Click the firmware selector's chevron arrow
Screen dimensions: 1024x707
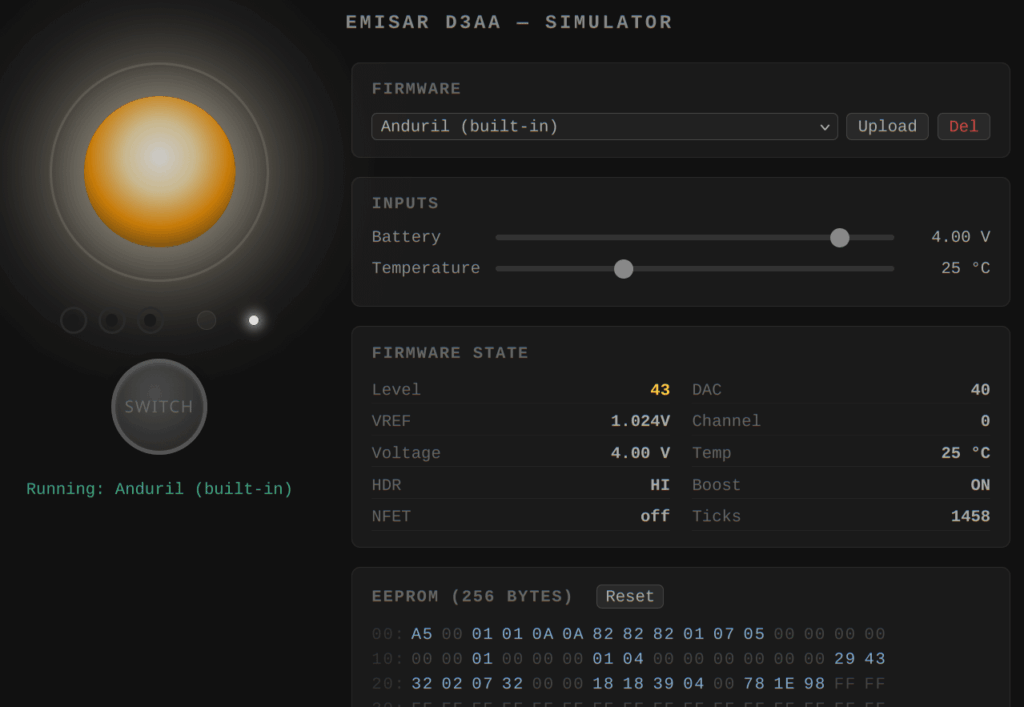pyautogui.click(x=825, y=126)
